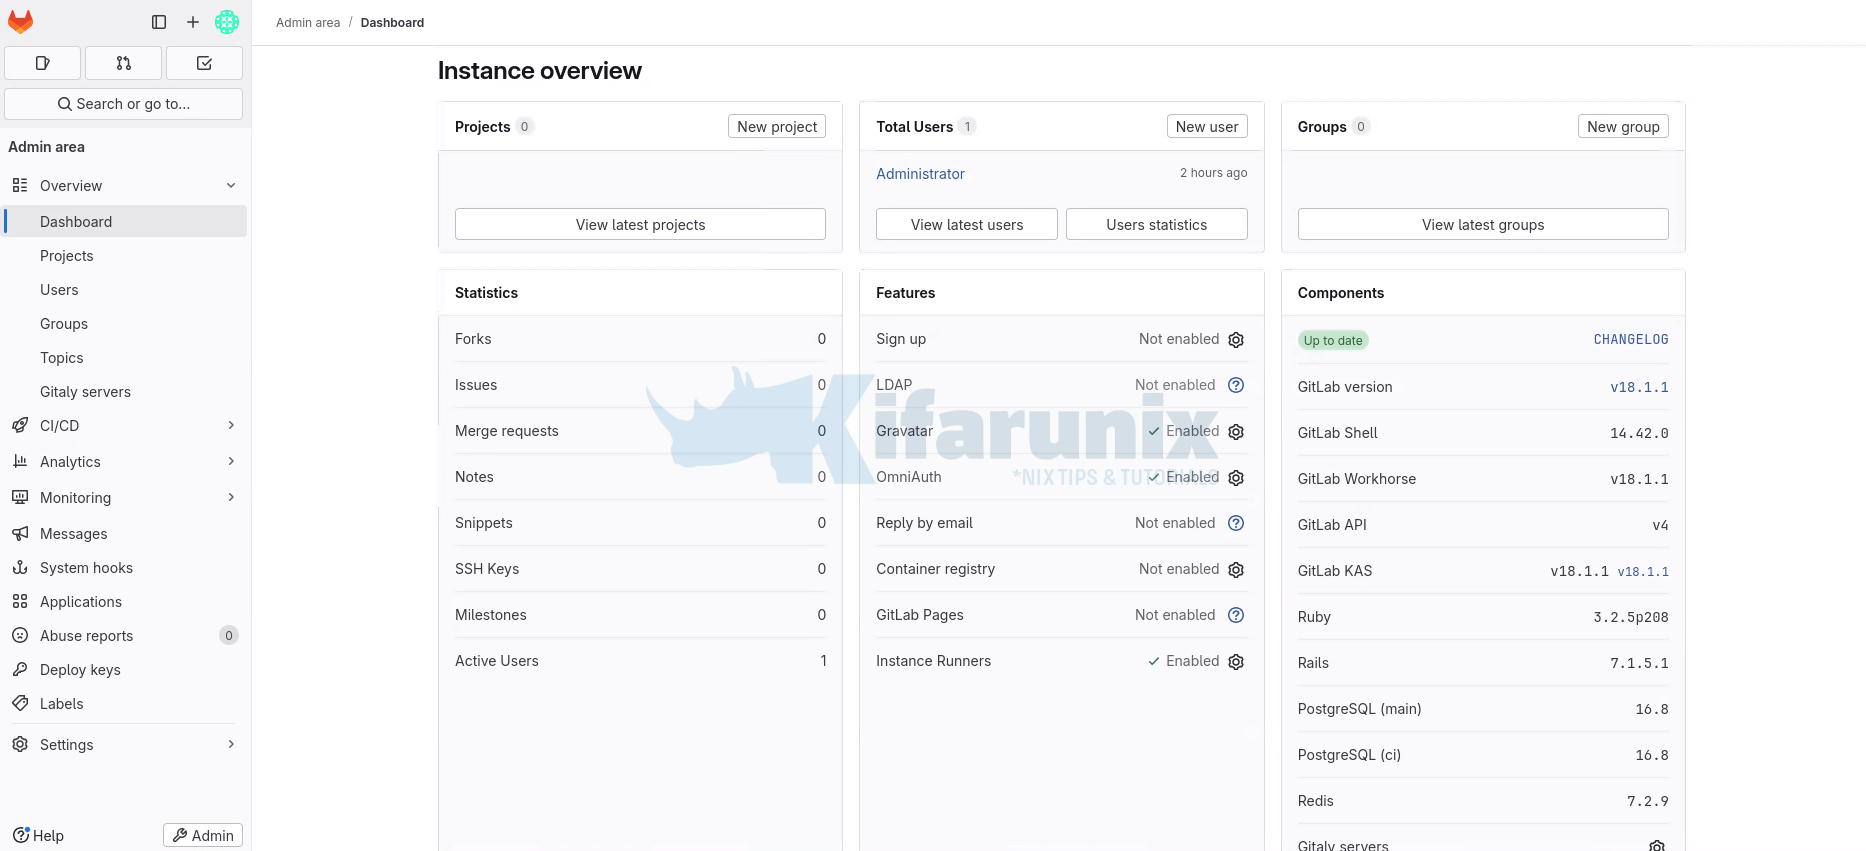1866x851 pixels.
Task: Open the user avatar menu
Action: 227,22
